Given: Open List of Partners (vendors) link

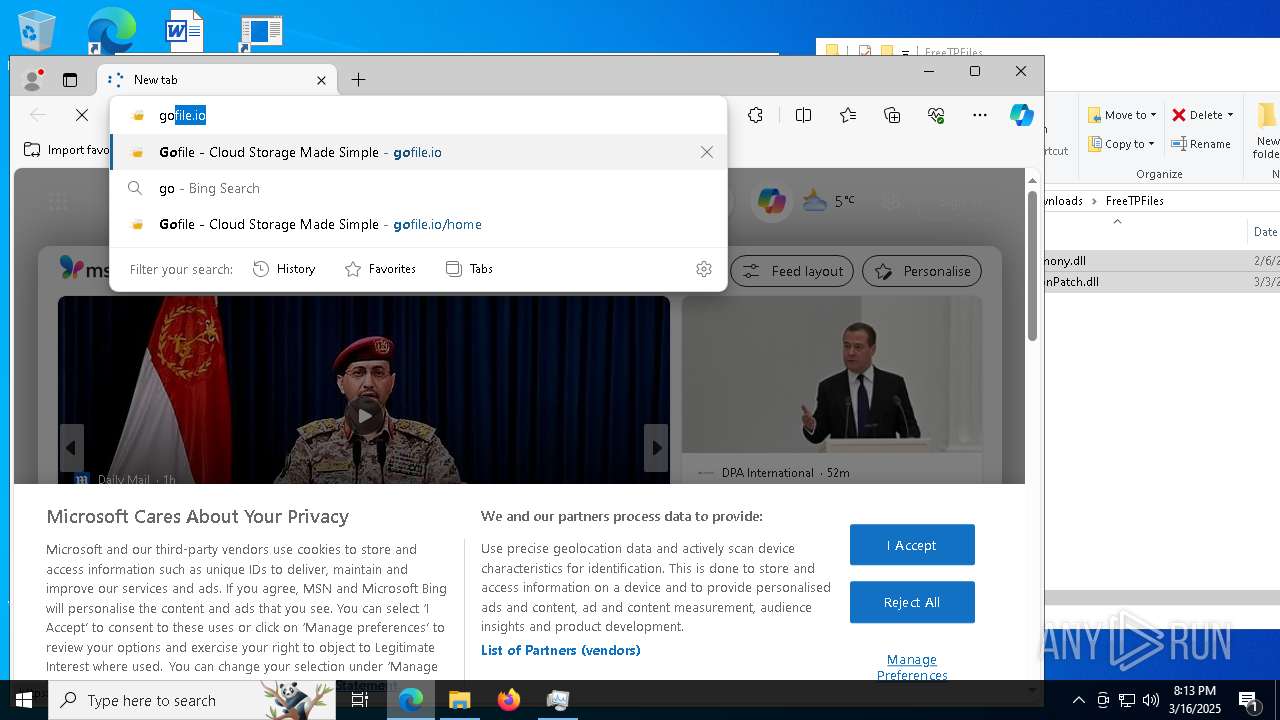Looking at the screenshot, I should tap(560, 650).
